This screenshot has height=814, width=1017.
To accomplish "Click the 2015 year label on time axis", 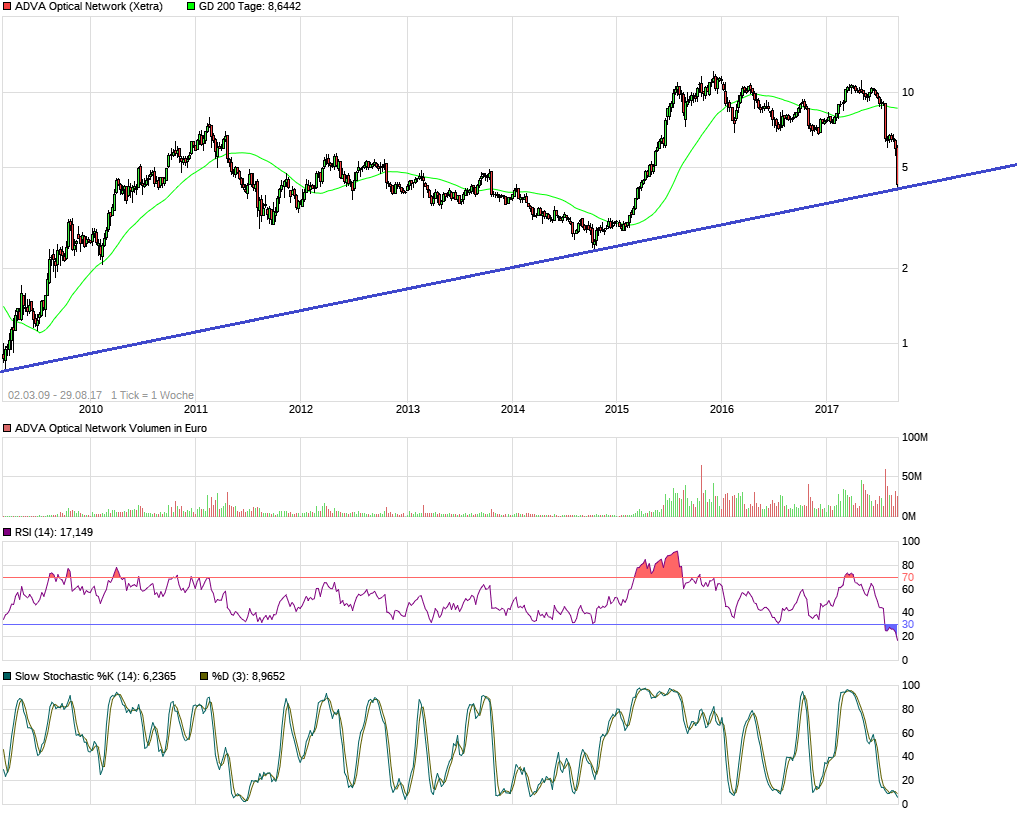I will [x=617, y=409].
